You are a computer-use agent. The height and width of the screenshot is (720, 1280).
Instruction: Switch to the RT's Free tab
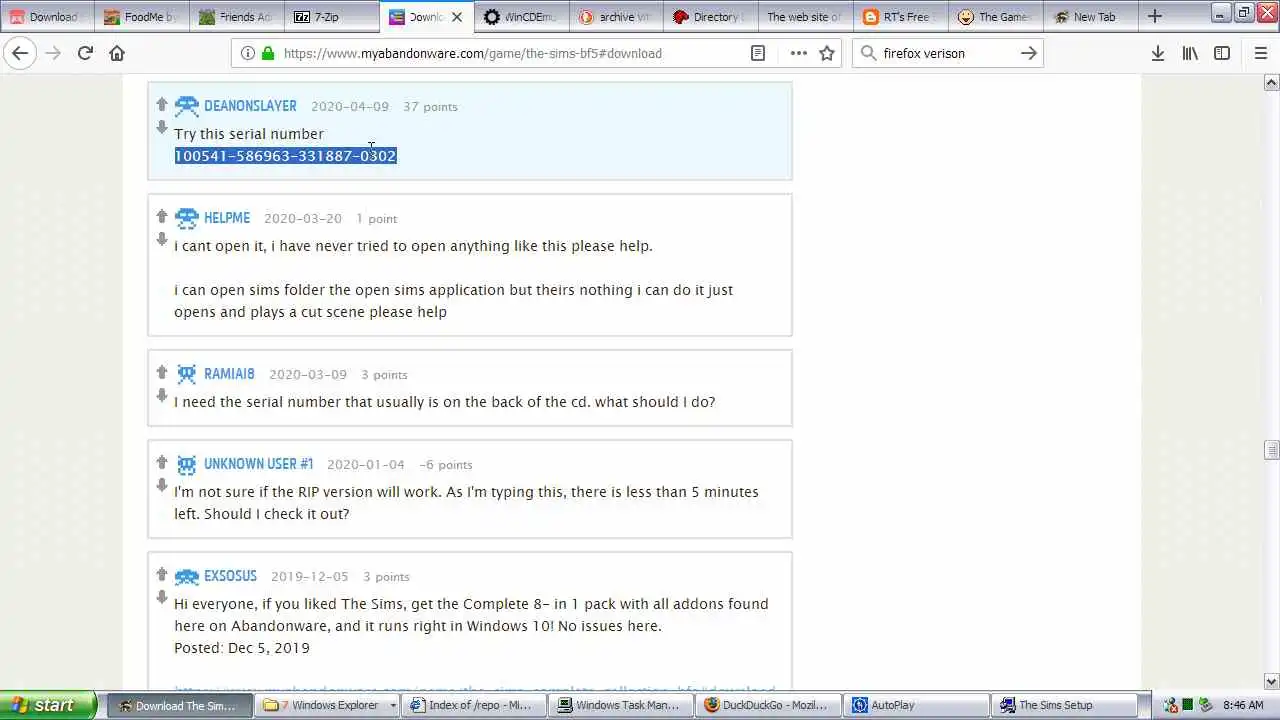(900, 17)
